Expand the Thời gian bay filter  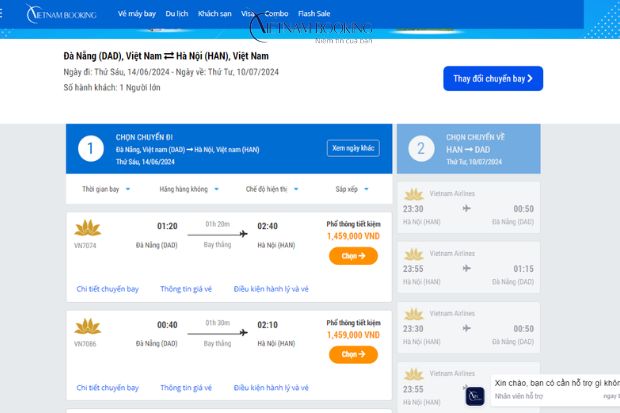tap(106, 189)
